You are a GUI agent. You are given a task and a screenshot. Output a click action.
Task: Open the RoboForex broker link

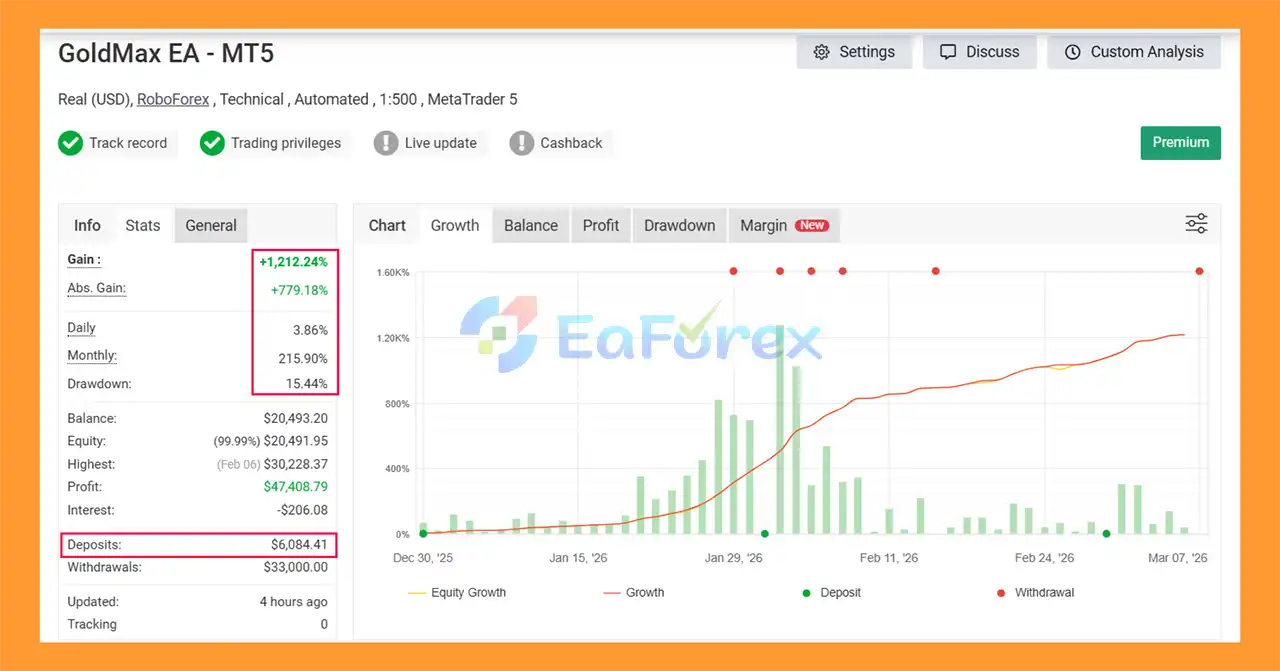173,99
